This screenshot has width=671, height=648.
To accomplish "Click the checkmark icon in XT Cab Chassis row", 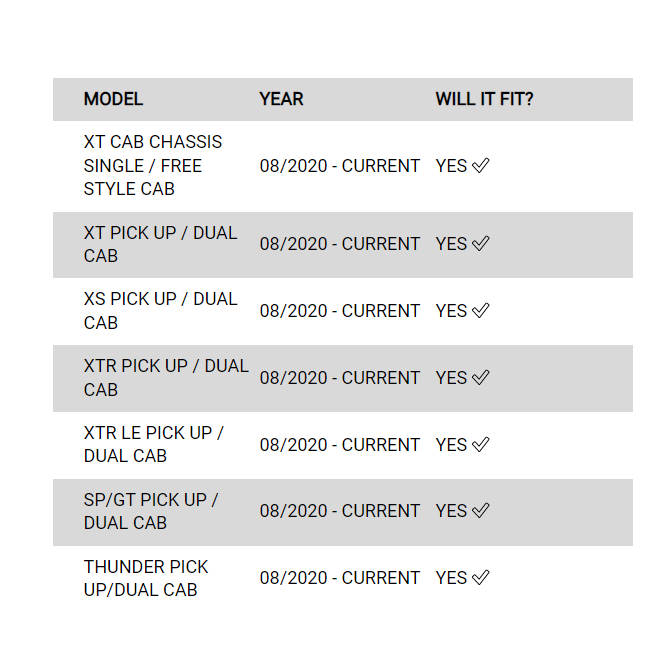I will (480, 166).
